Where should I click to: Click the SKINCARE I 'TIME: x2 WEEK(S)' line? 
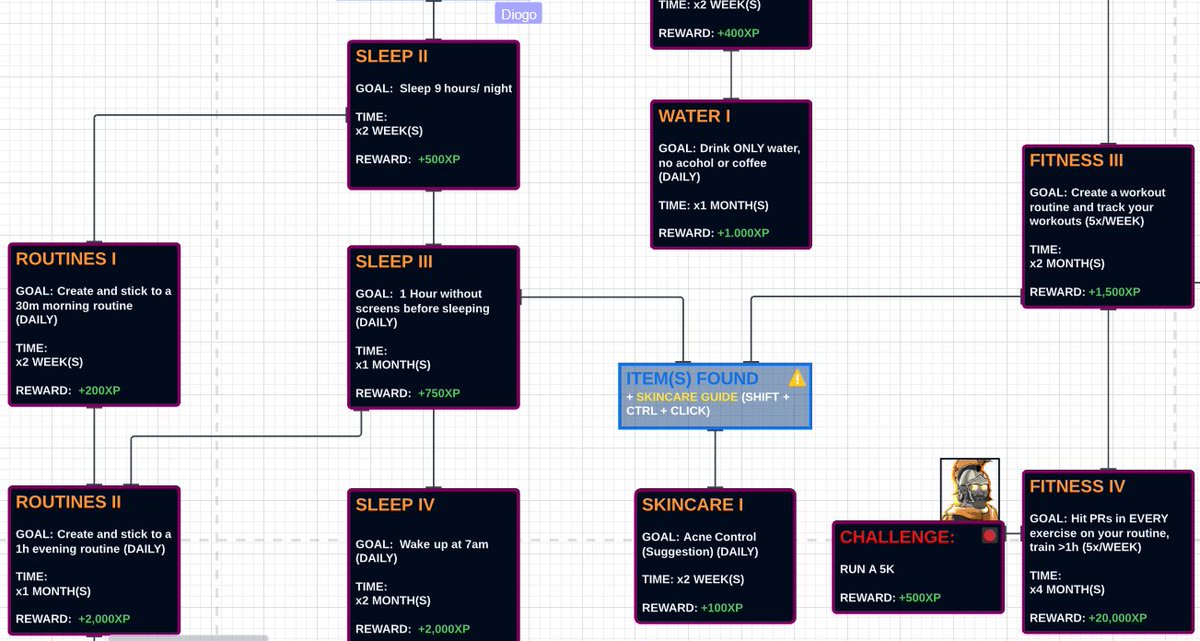click(693, 580)
